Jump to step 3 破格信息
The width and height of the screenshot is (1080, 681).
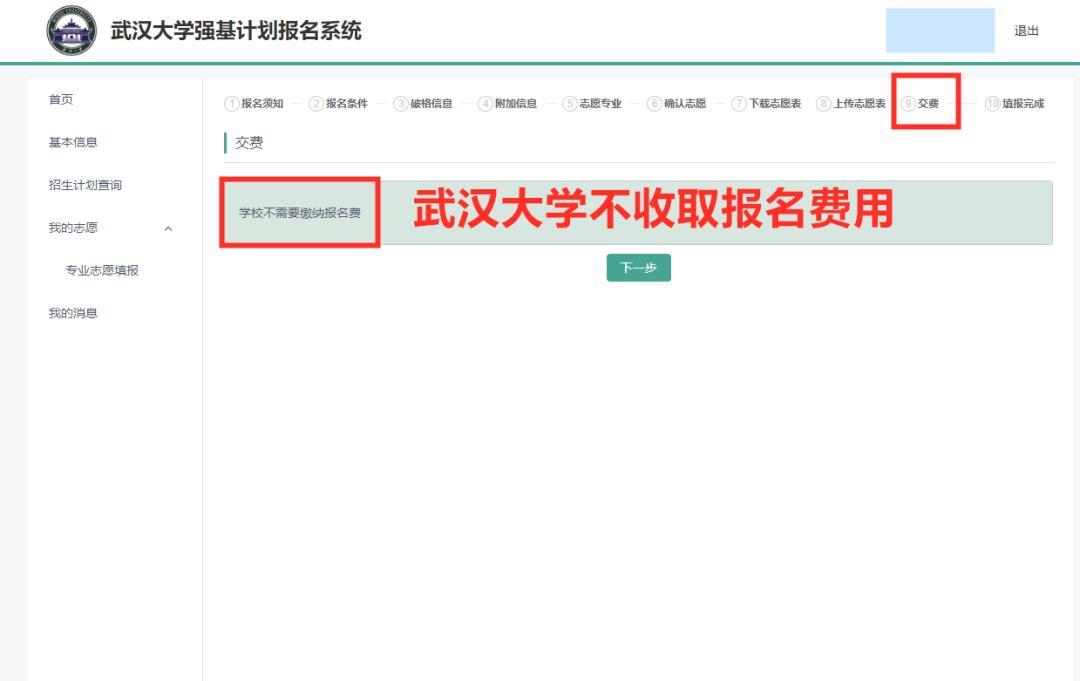[423, 104]
